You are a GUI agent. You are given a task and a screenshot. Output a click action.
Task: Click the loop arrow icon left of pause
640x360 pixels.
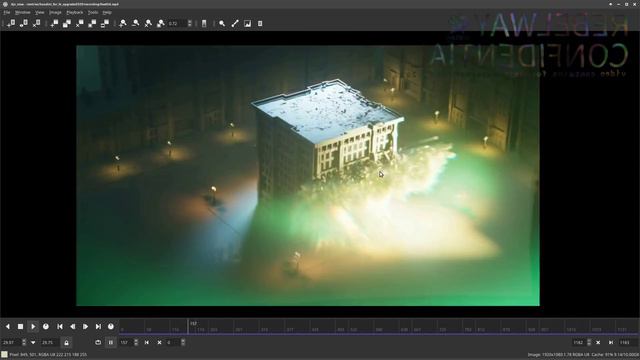(98, 342)
